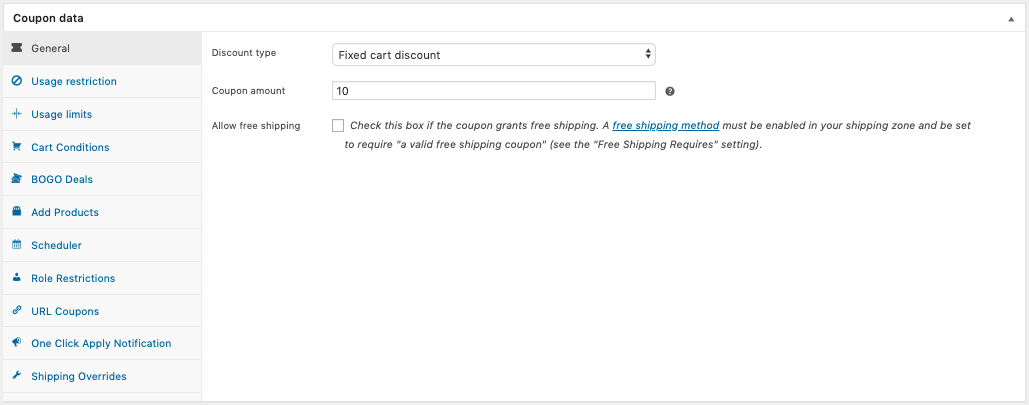Click the help icon beside Coupon amount
This screenshot has height=405, width=1029.
coord(670,91)
